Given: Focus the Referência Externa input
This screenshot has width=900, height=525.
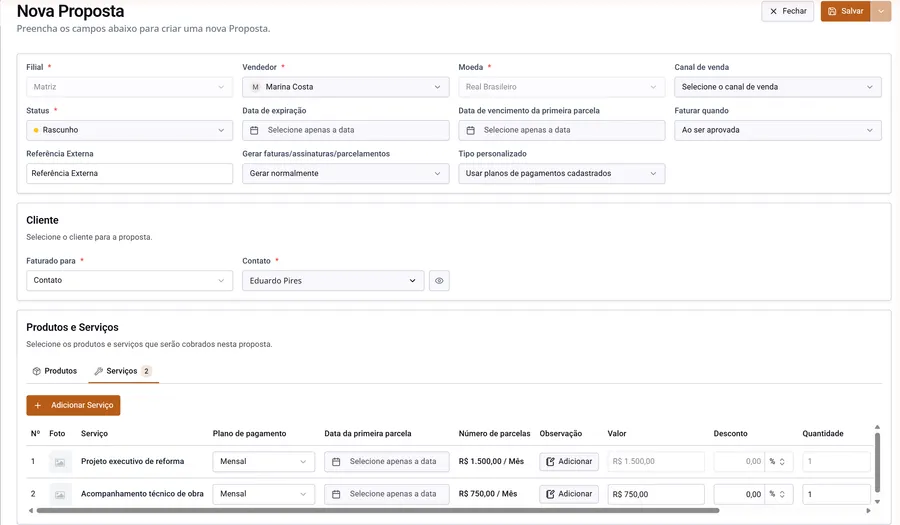Looking at the screenshot, I should pyautogui.click(x=130, y=173).
